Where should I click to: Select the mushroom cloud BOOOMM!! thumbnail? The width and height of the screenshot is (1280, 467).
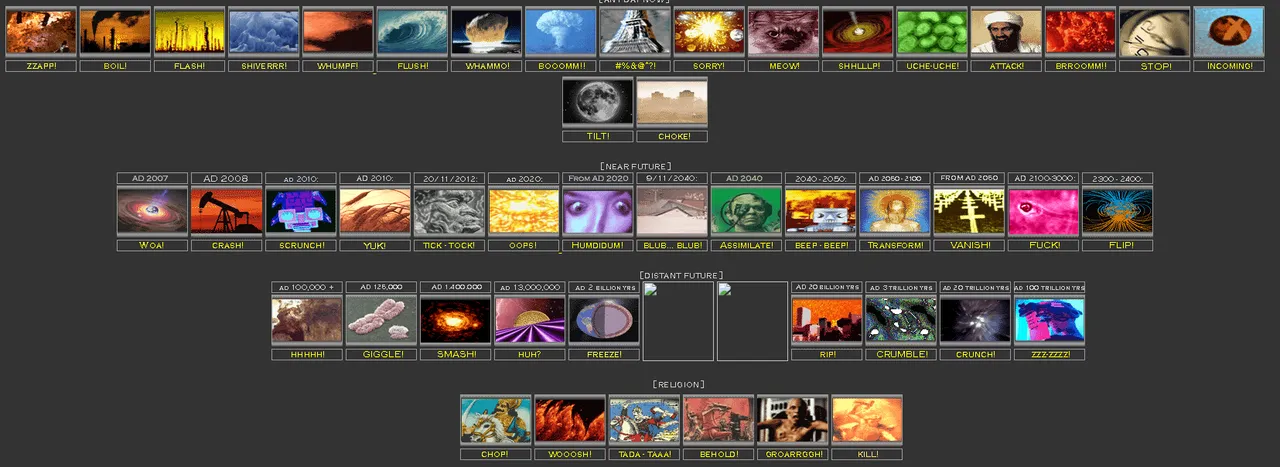point(561,32)
